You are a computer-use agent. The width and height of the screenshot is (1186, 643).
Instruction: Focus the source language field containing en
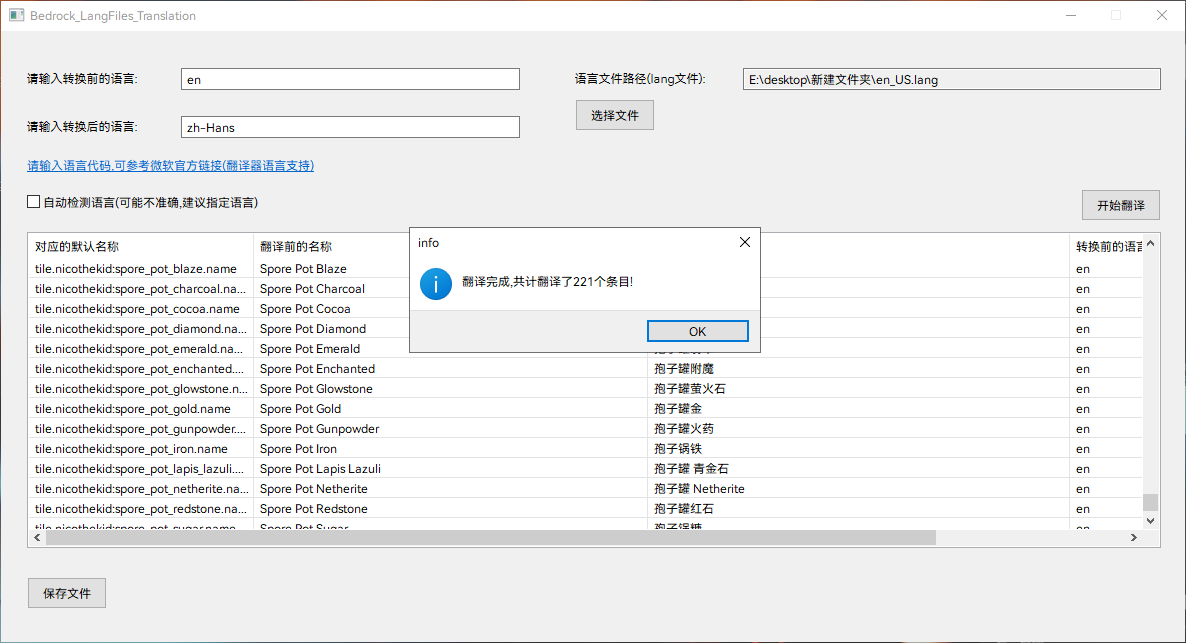350,79
